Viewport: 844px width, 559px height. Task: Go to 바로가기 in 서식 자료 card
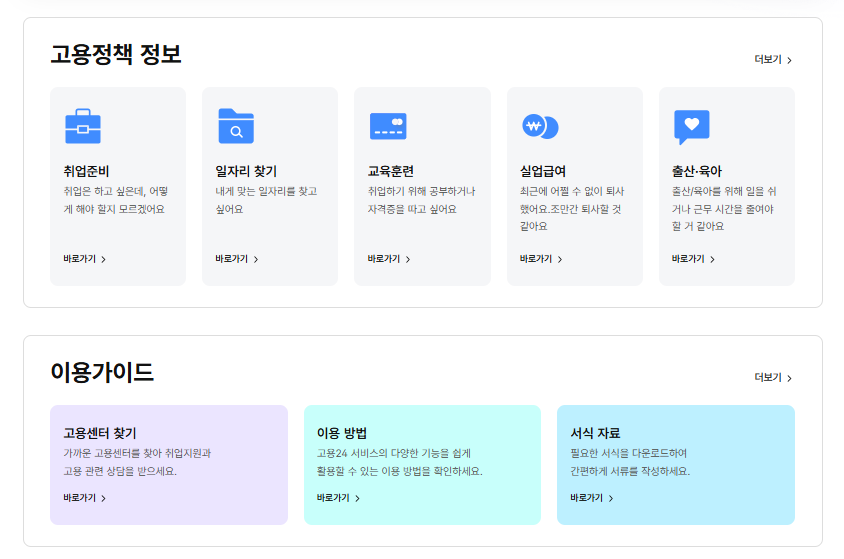pyautogui.click(x=592, y=498)
